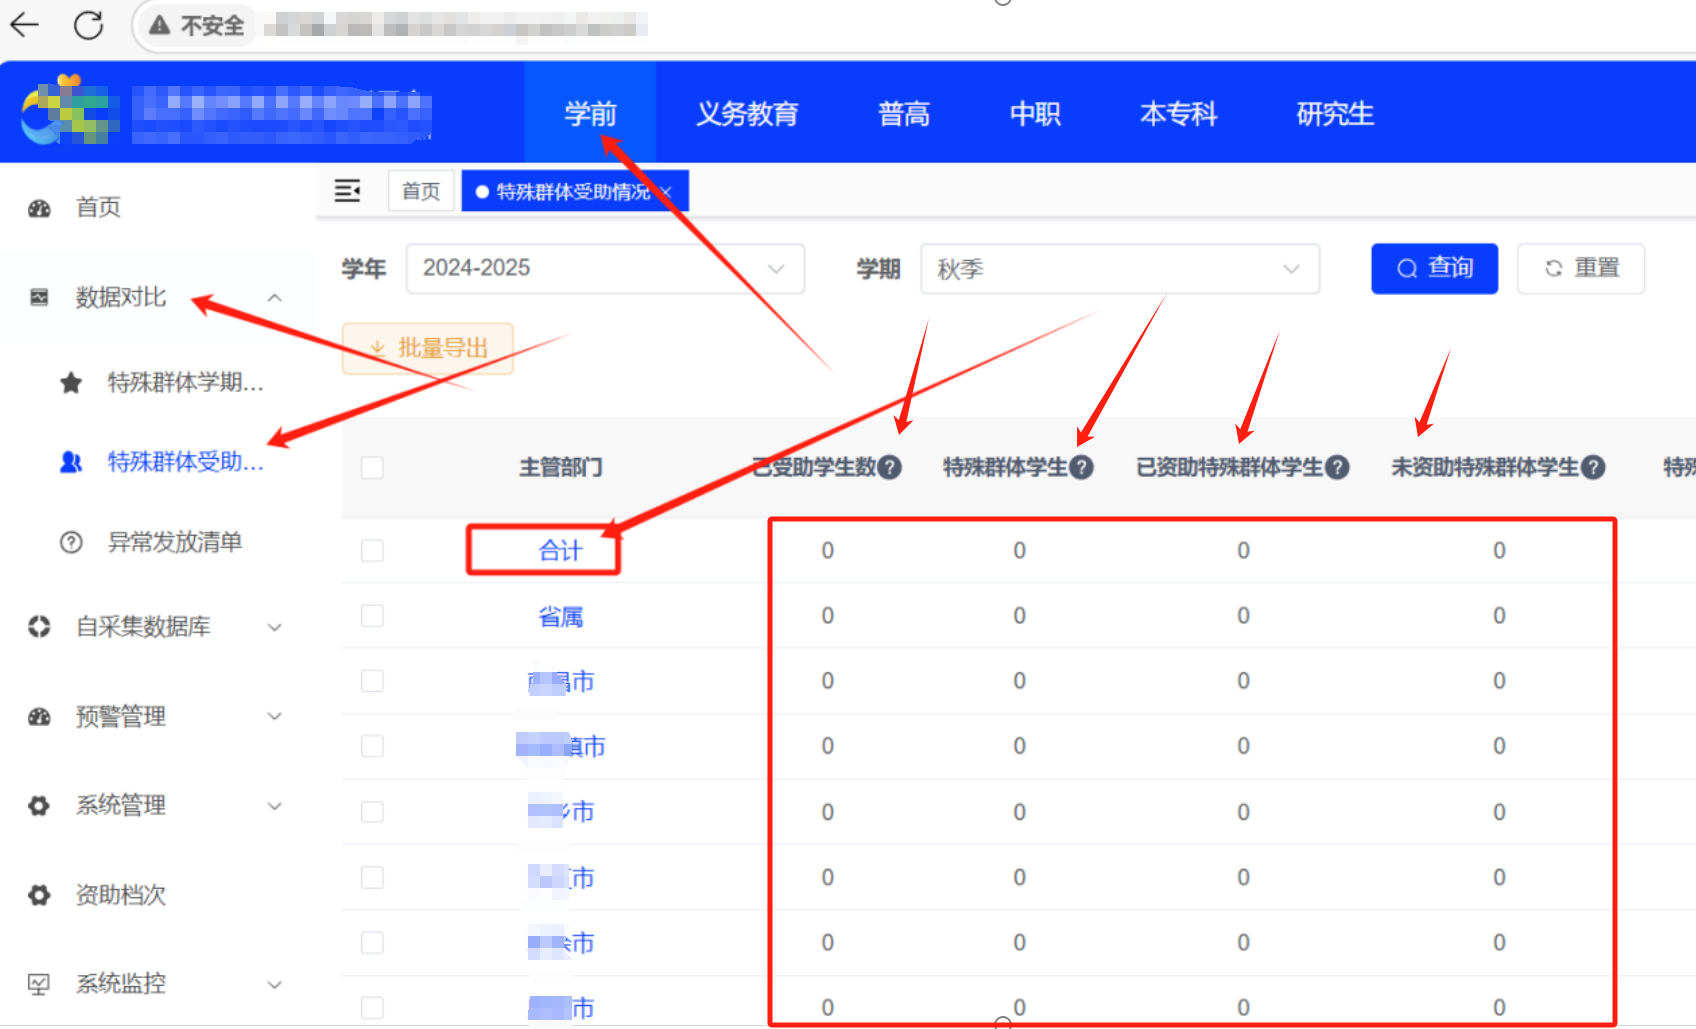
Task: Expand the 自采集数据库 menu chevron
Action: click(275, 627)
